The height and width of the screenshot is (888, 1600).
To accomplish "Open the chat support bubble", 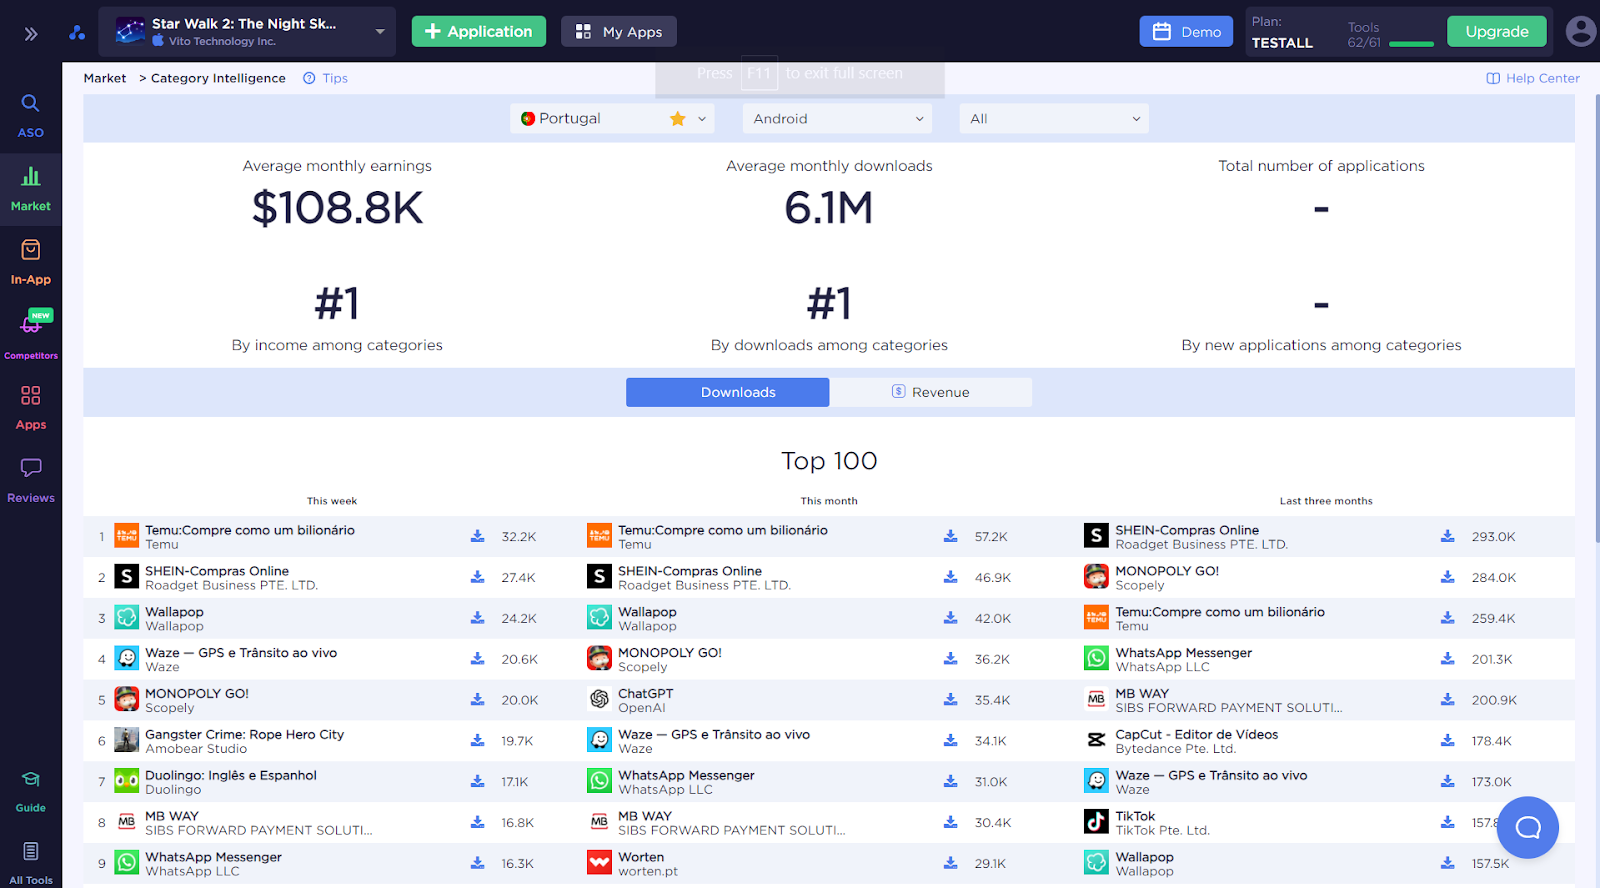I will point(1528,827).
